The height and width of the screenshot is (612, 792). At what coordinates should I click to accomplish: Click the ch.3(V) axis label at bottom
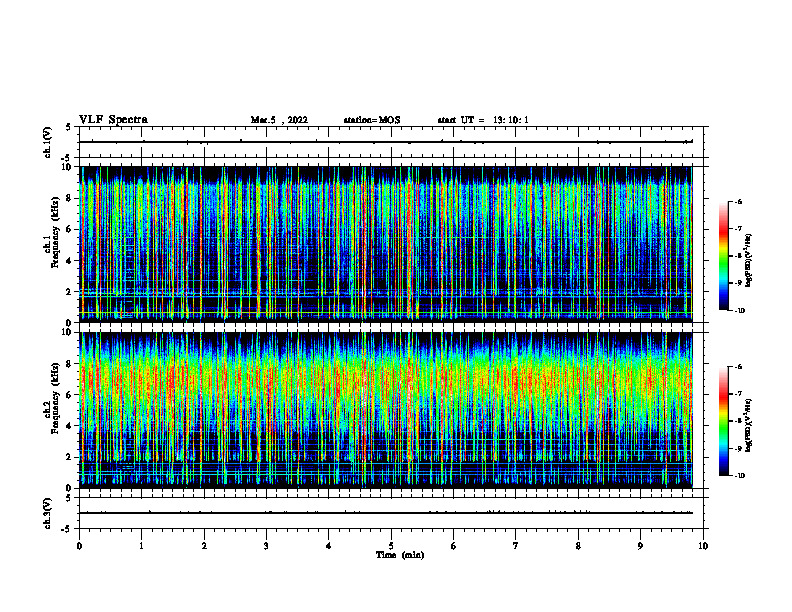48,513
